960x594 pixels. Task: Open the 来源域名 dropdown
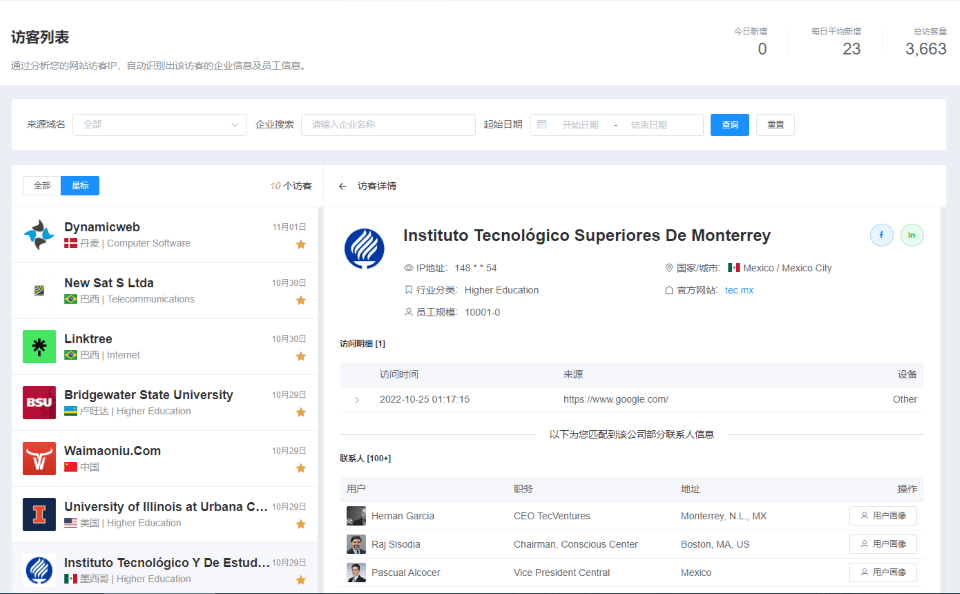pyautogui.click(x=159, y=125)
